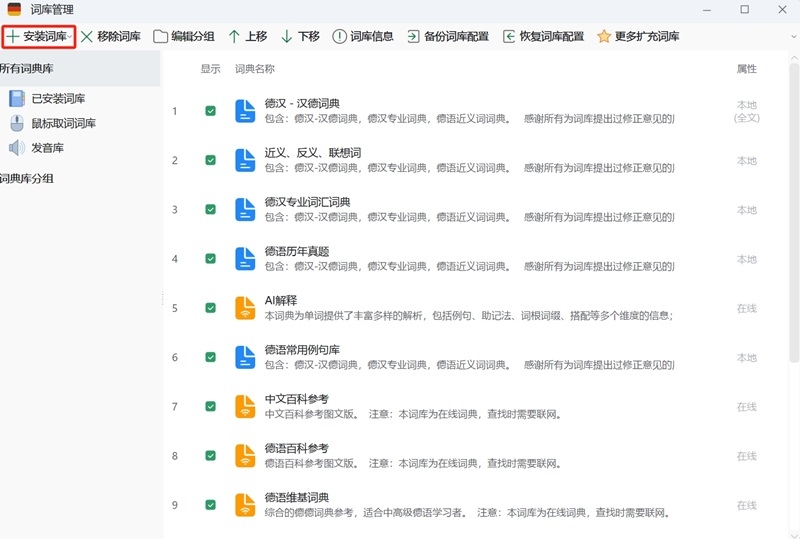Image resolution: width=800 pixels, height=539 pixels.
Task: Select the 德语历年真题 dictionary row
Action: (297, 252)
